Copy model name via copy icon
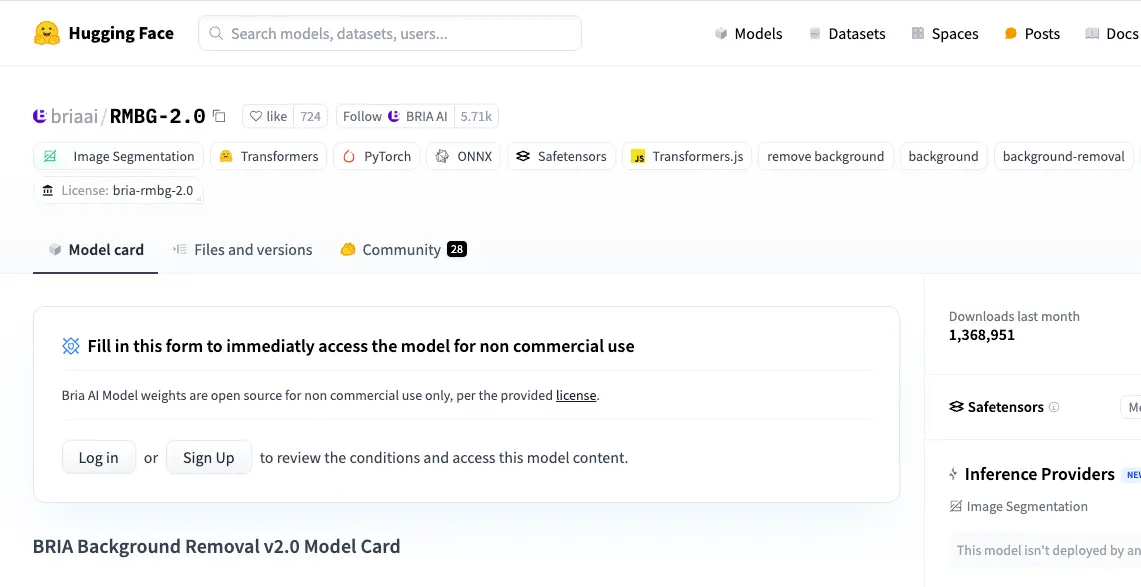 [219, 116]
